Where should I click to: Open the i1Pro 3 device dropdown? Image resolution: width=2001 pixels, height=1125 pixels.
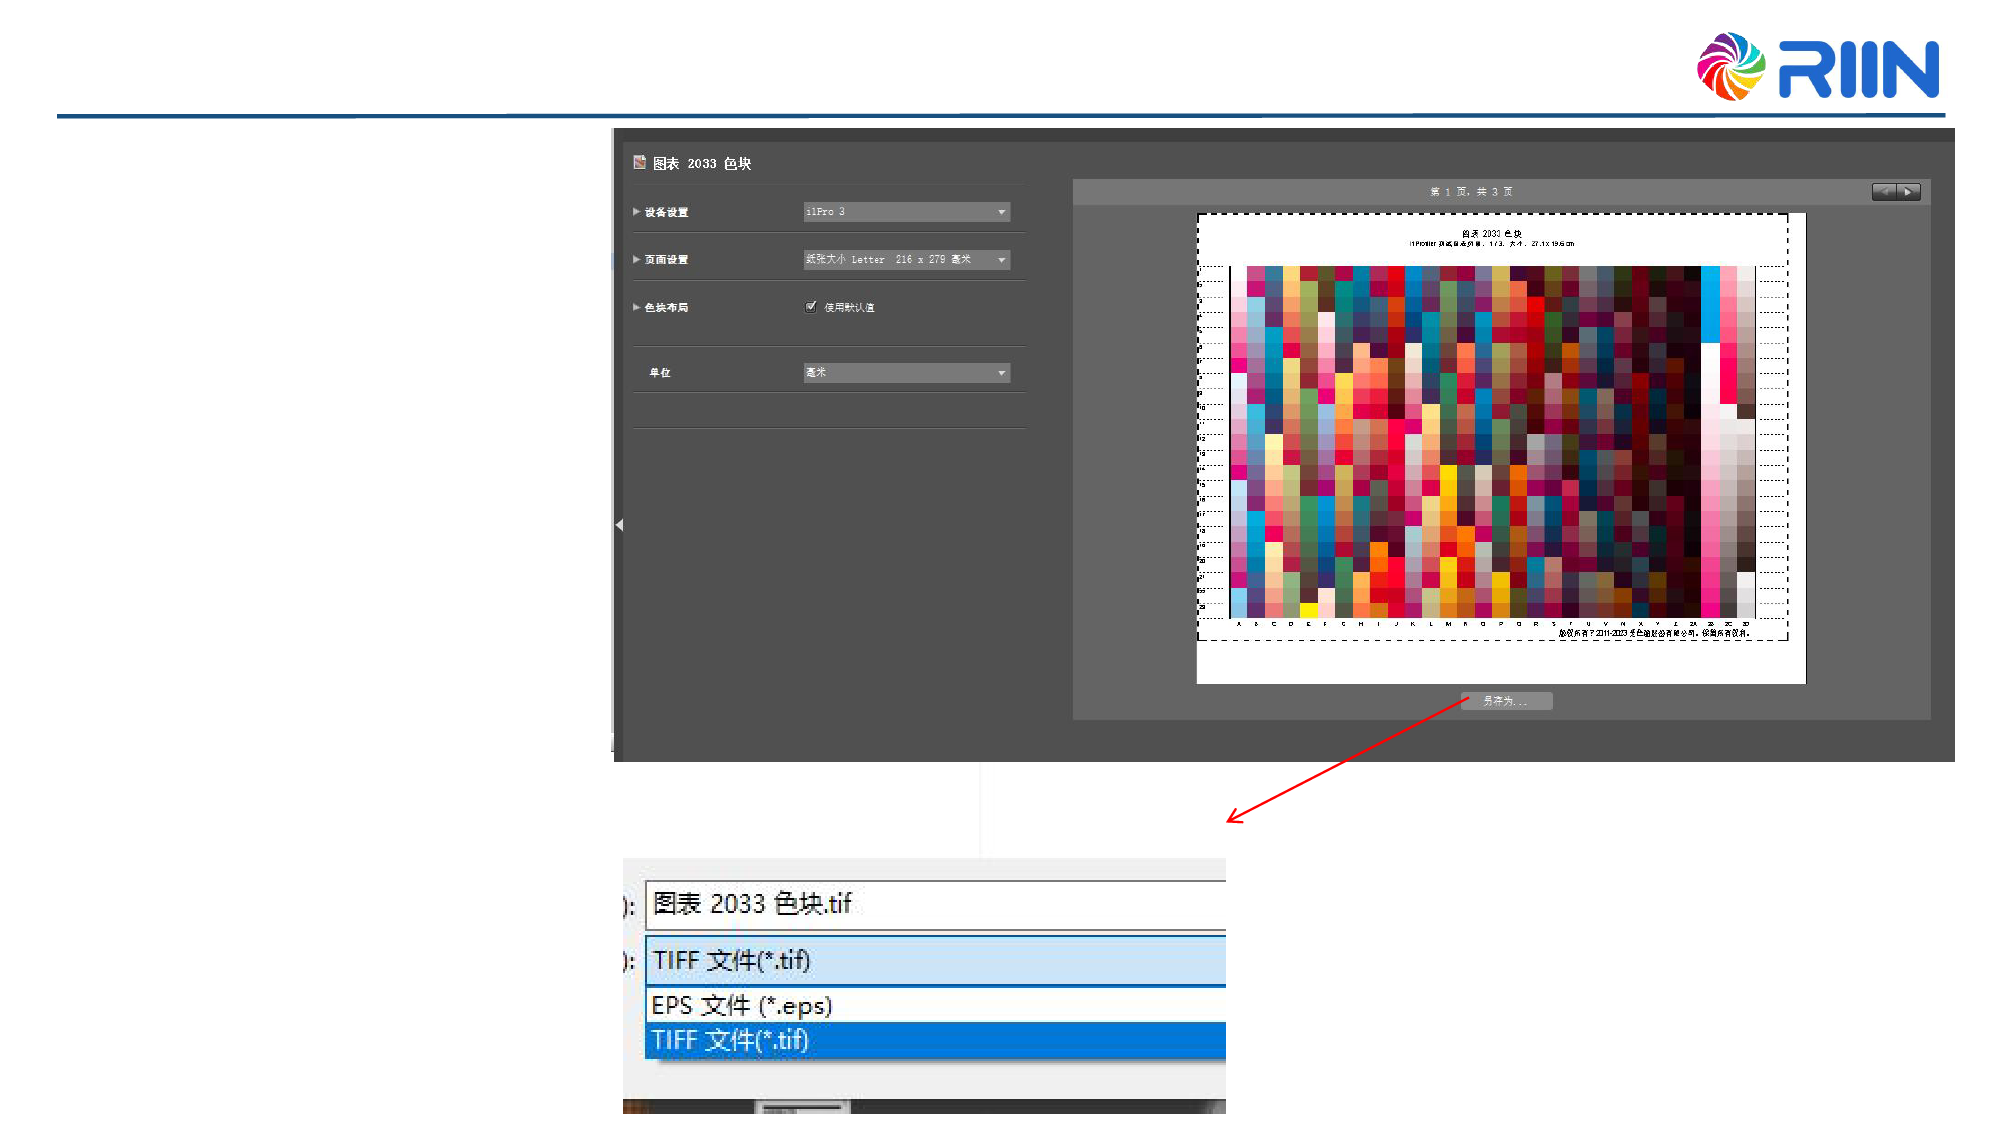point(906,212)
